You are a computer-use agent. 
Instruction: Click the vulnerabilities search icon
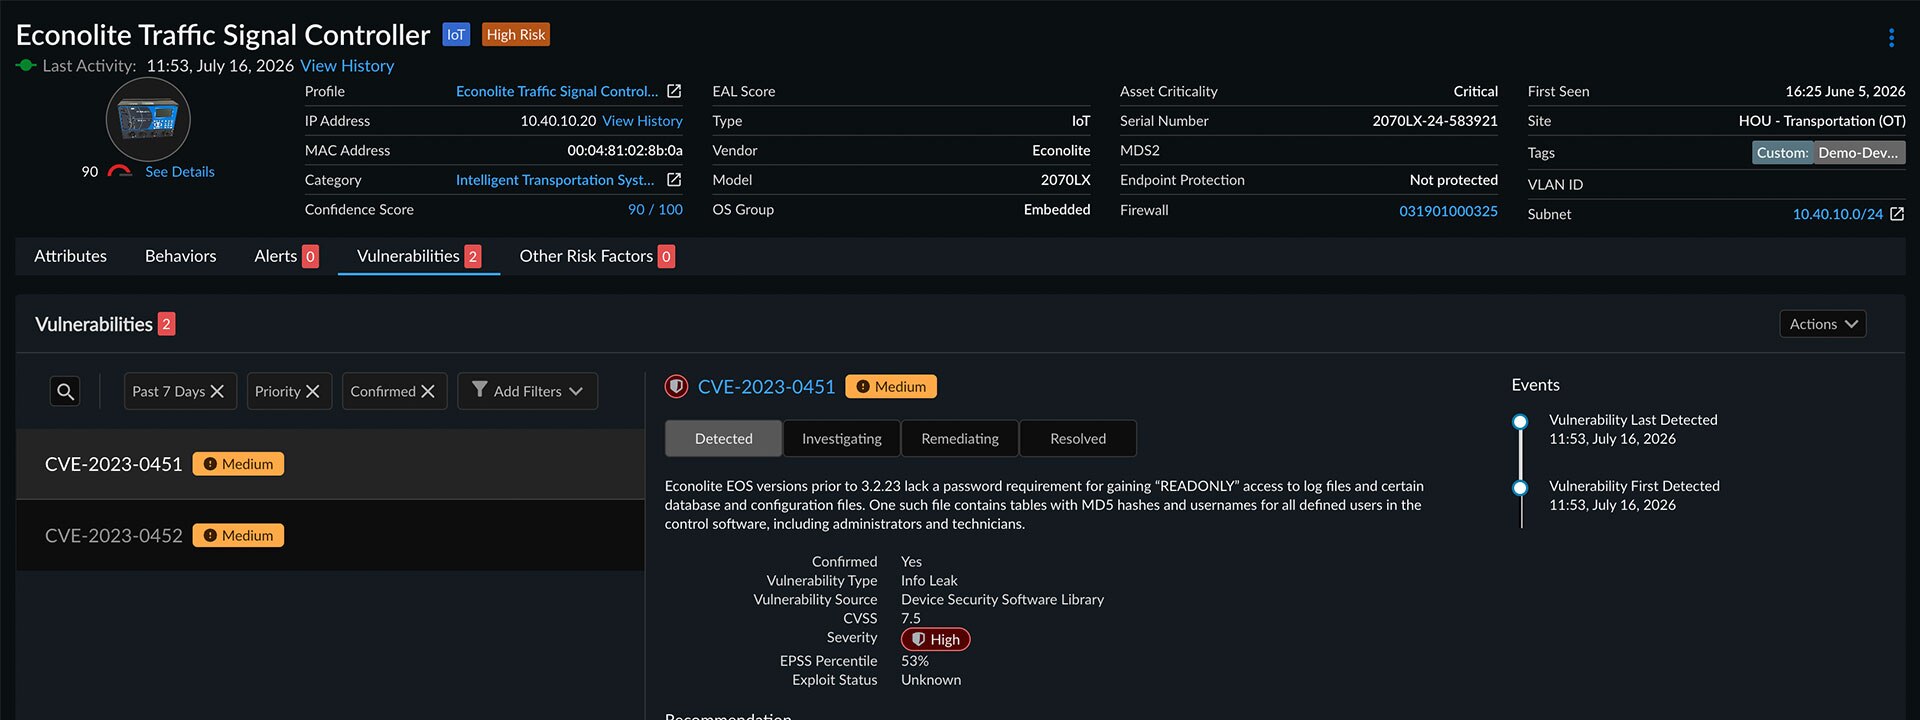coord(66,391)
